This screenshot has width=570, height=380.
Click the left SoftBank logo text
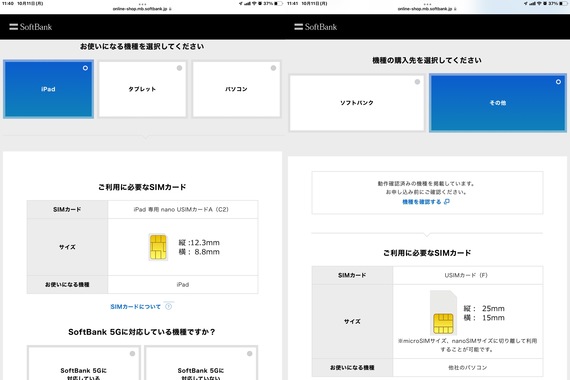[36, 27]
